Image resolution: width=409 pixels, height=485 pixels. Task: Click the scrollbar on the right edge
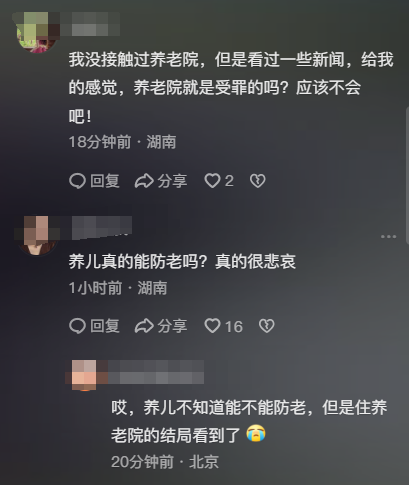coord(407,175)
